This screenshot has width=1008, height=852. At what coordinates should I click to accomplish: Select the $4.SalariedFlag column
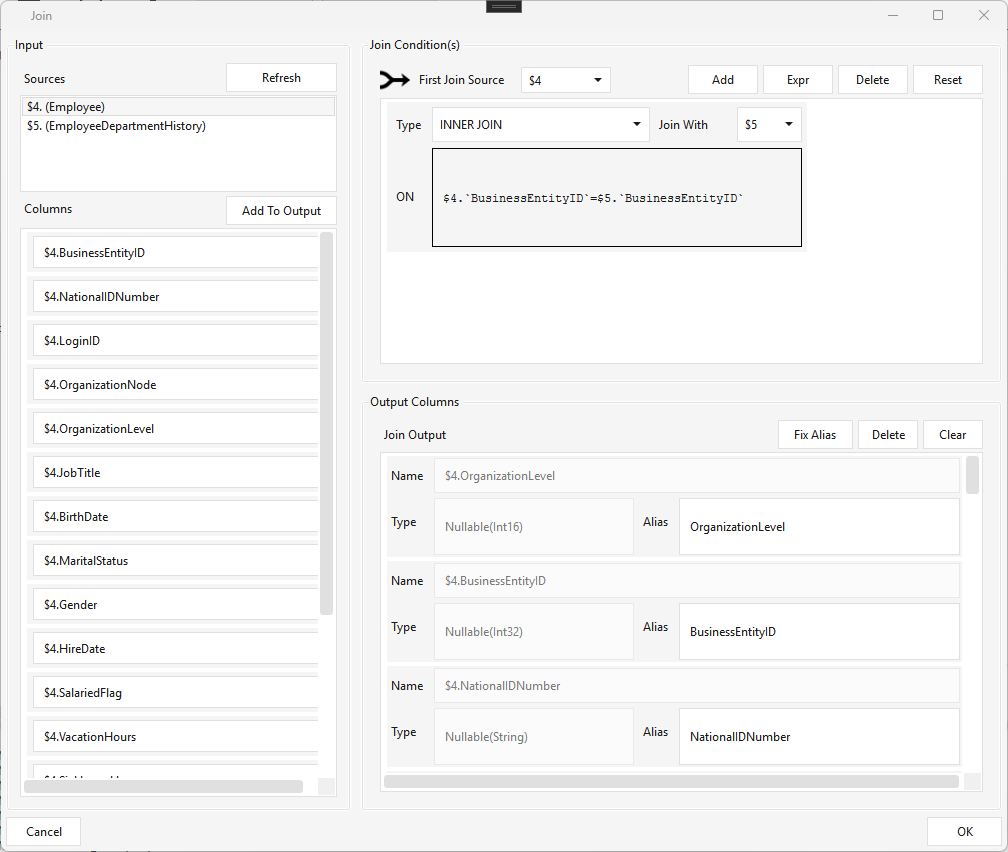(176, 693)
